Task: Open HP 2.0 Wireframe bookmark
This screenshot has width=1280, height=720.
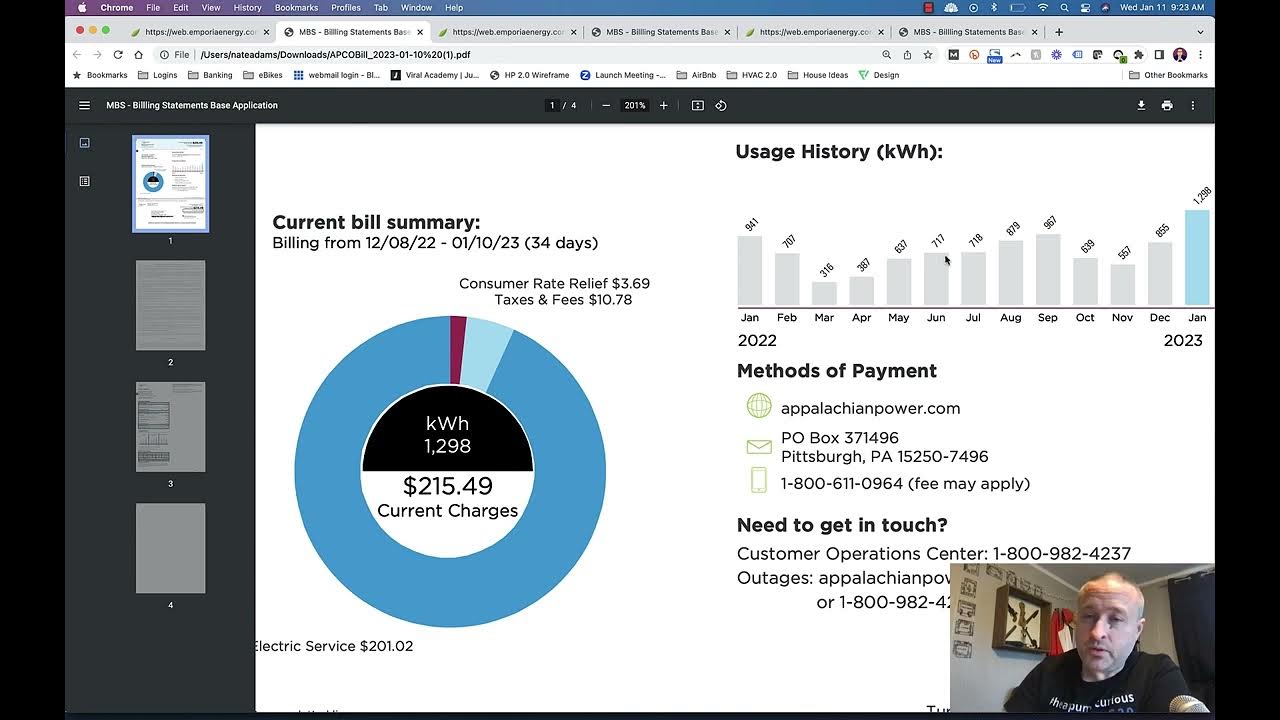Action: [x=529, y=75]
